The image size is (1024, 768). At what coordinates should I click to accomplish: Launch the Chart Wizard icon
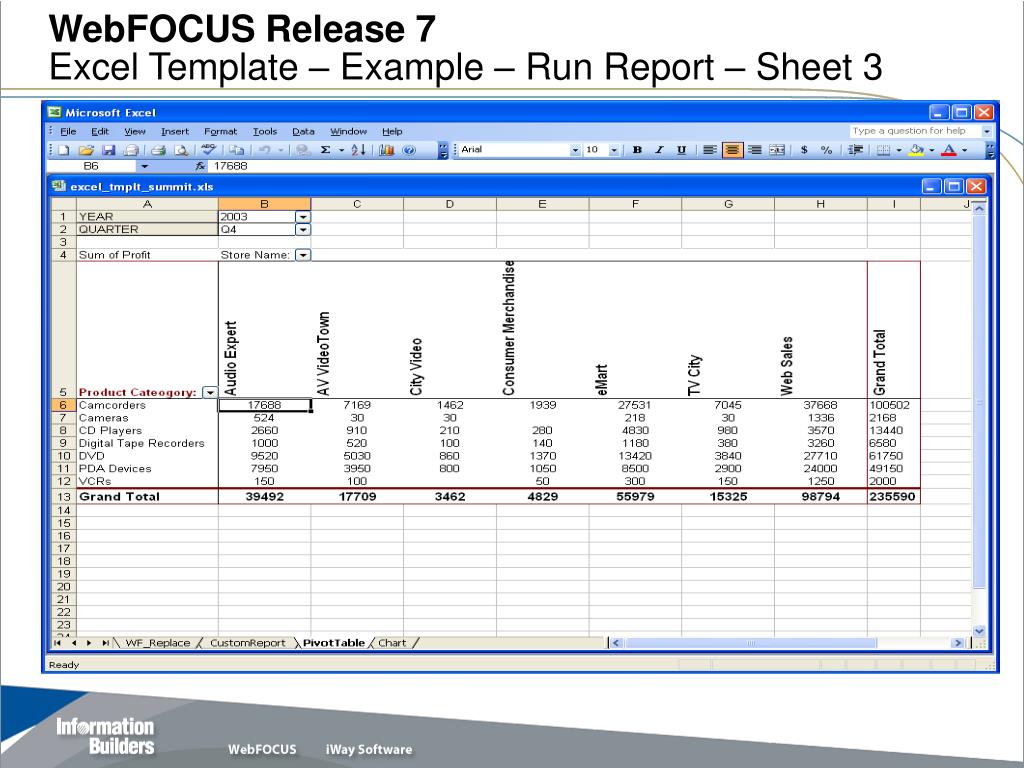387,150
